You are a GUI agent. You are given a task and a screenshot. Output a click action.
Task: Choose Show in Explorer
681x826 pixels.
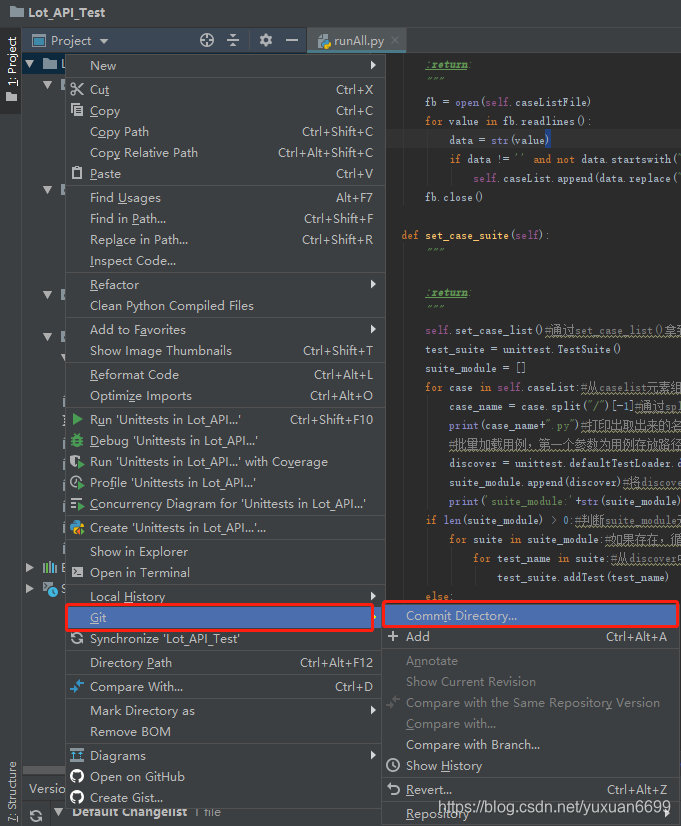[225, 552]
